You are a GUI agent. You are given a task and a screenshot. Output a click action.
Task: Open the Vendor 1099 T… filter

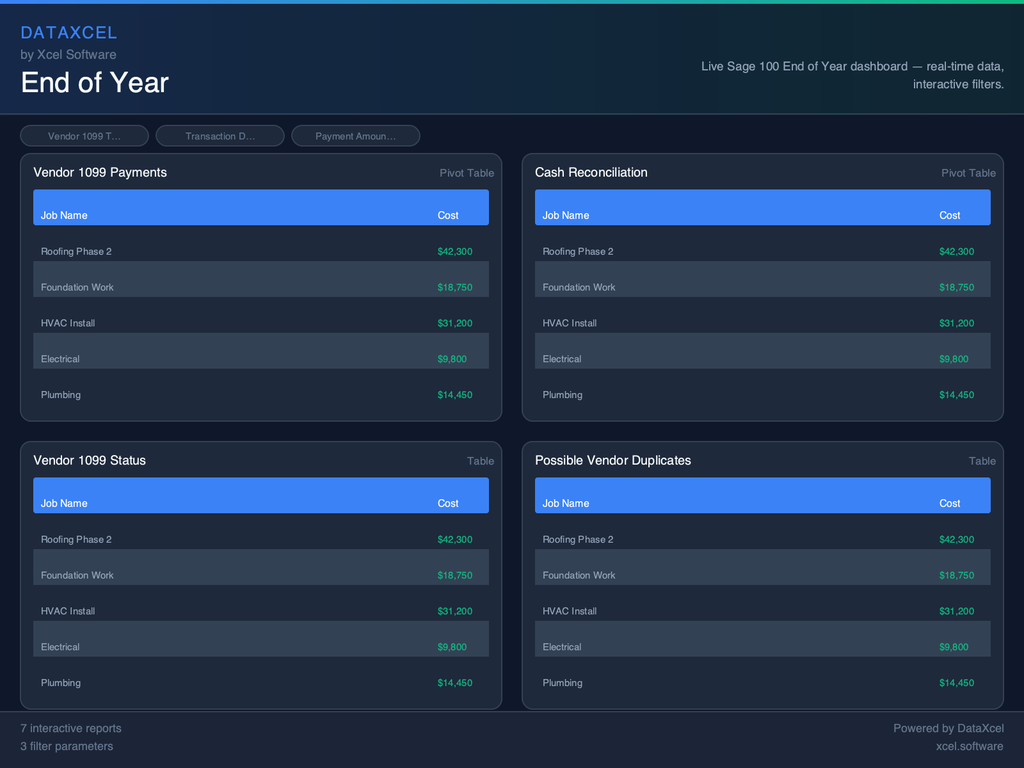84,136
